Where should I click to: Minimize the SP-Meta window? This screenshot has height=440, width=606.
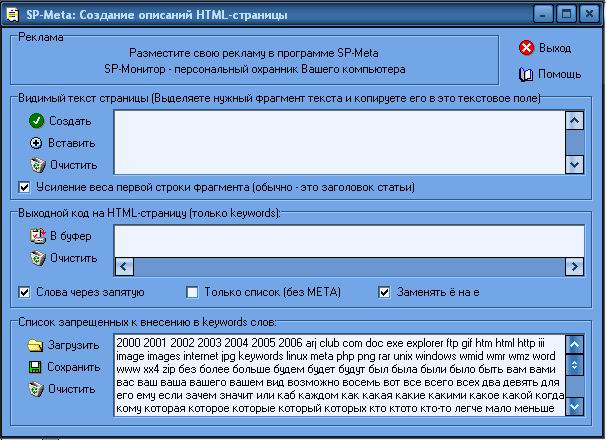click(543, 15)
